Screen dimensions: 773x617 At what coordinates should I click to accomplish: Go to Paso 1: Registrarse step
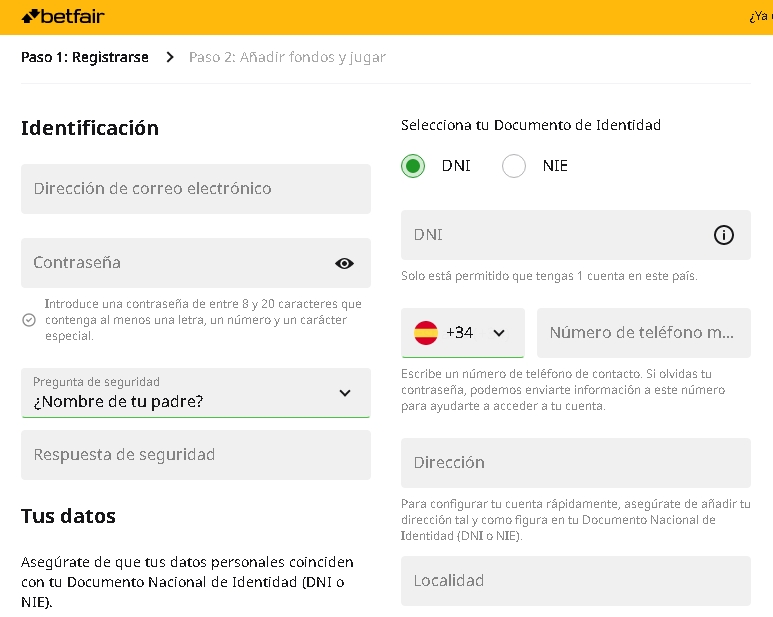(85, 57)
